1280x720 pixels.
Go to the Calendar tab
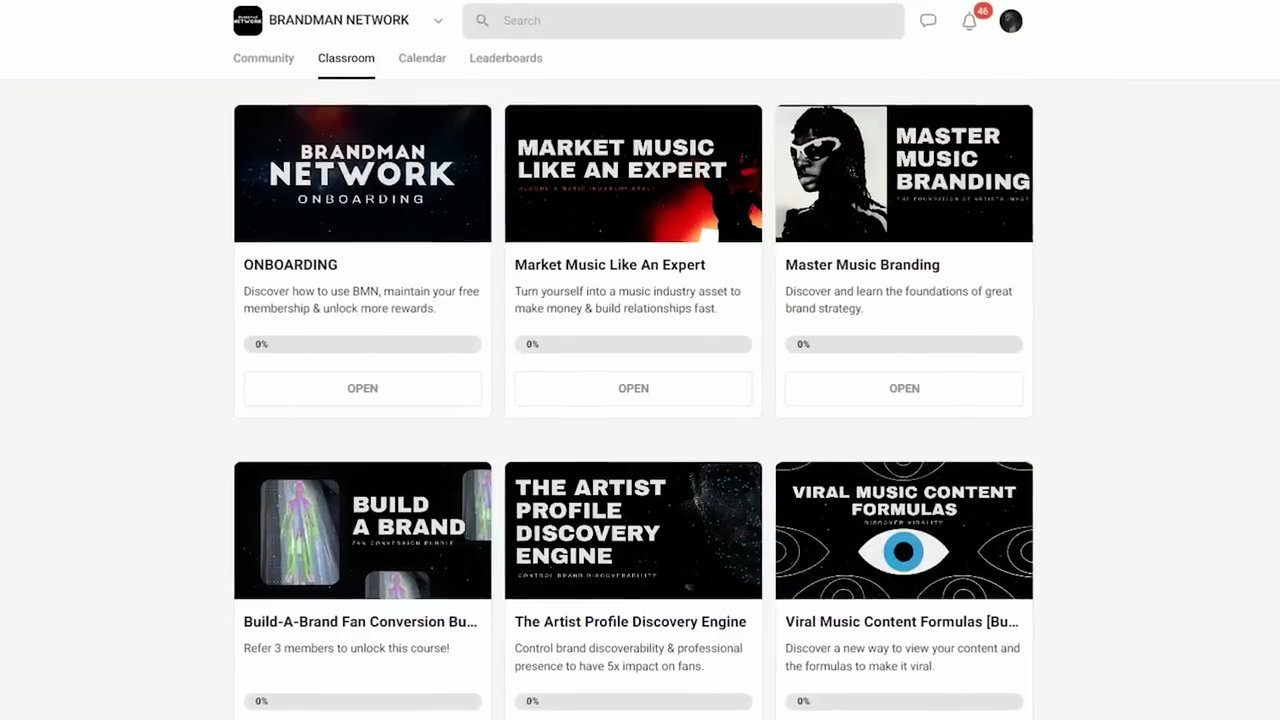point(422,58)
